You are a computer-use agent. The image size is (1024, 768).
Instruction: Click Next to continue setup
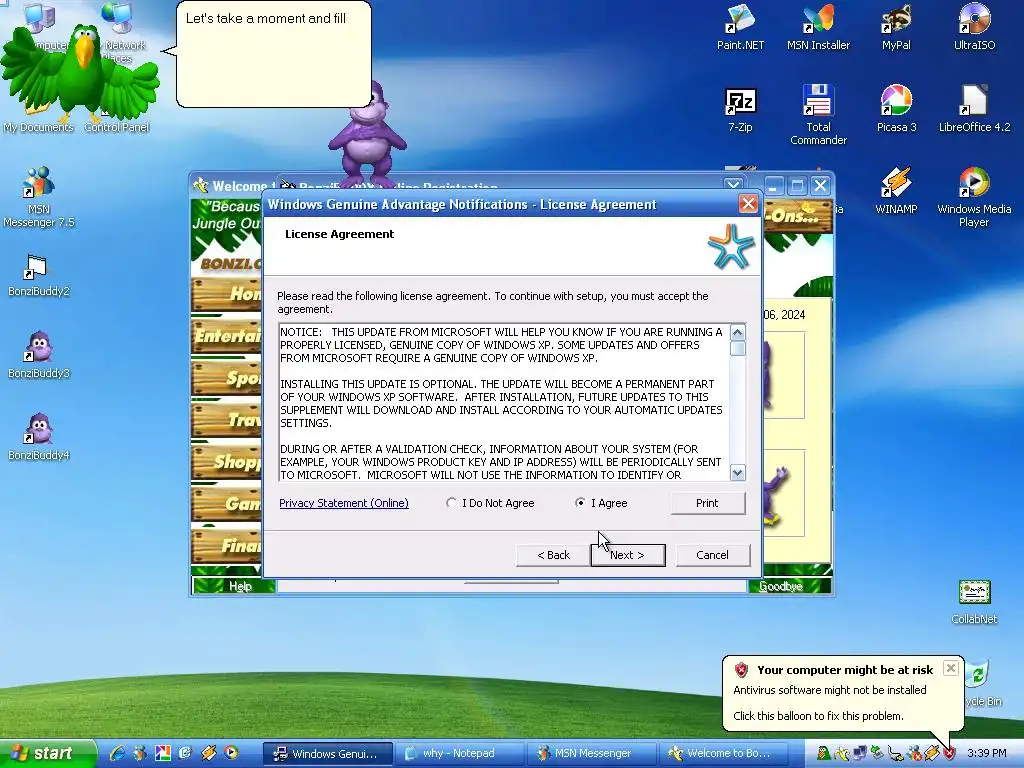(x=628, y=555)
